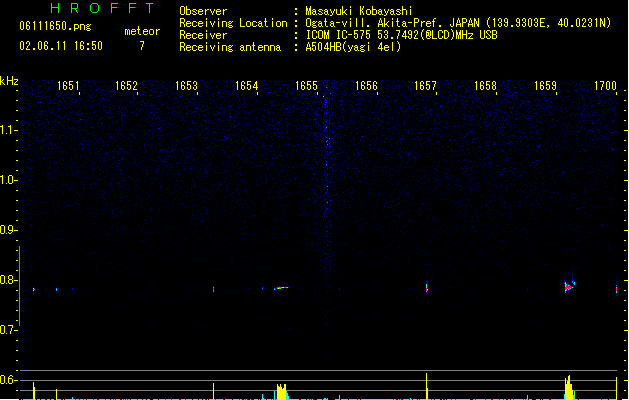Select the file name 06111650.png
Image resolution: width=629 pixels, height=400 pixels.
point(55,26)
